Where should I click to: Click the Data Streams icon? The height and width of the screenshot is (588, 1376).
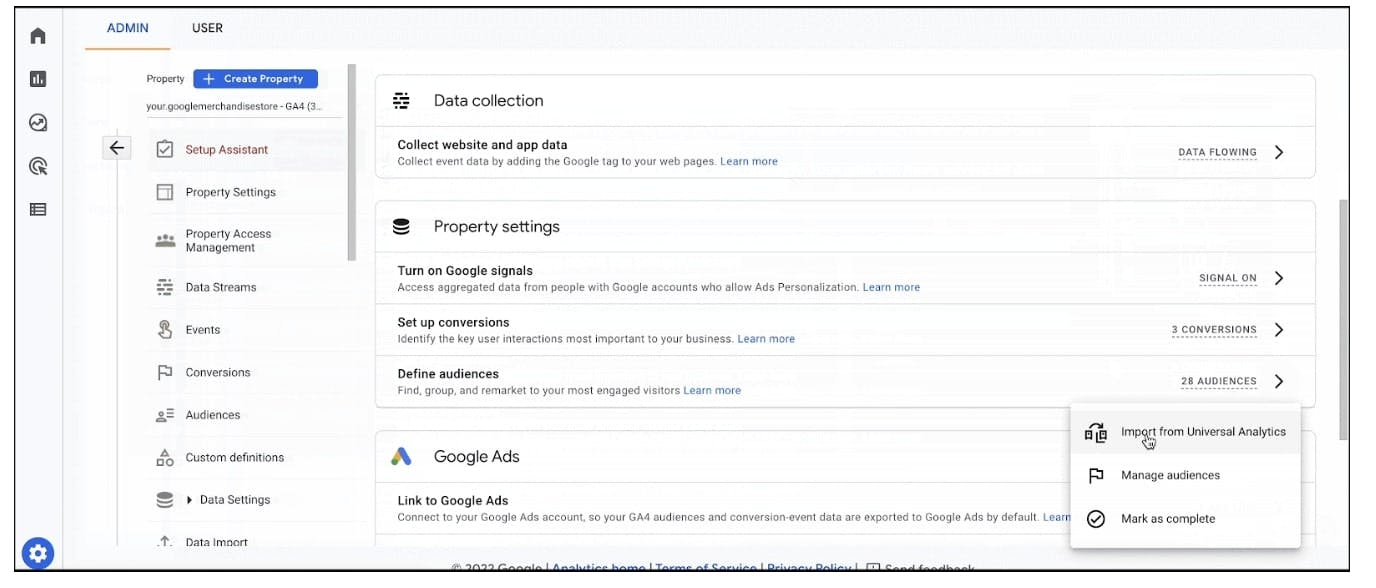click(165, 287)
